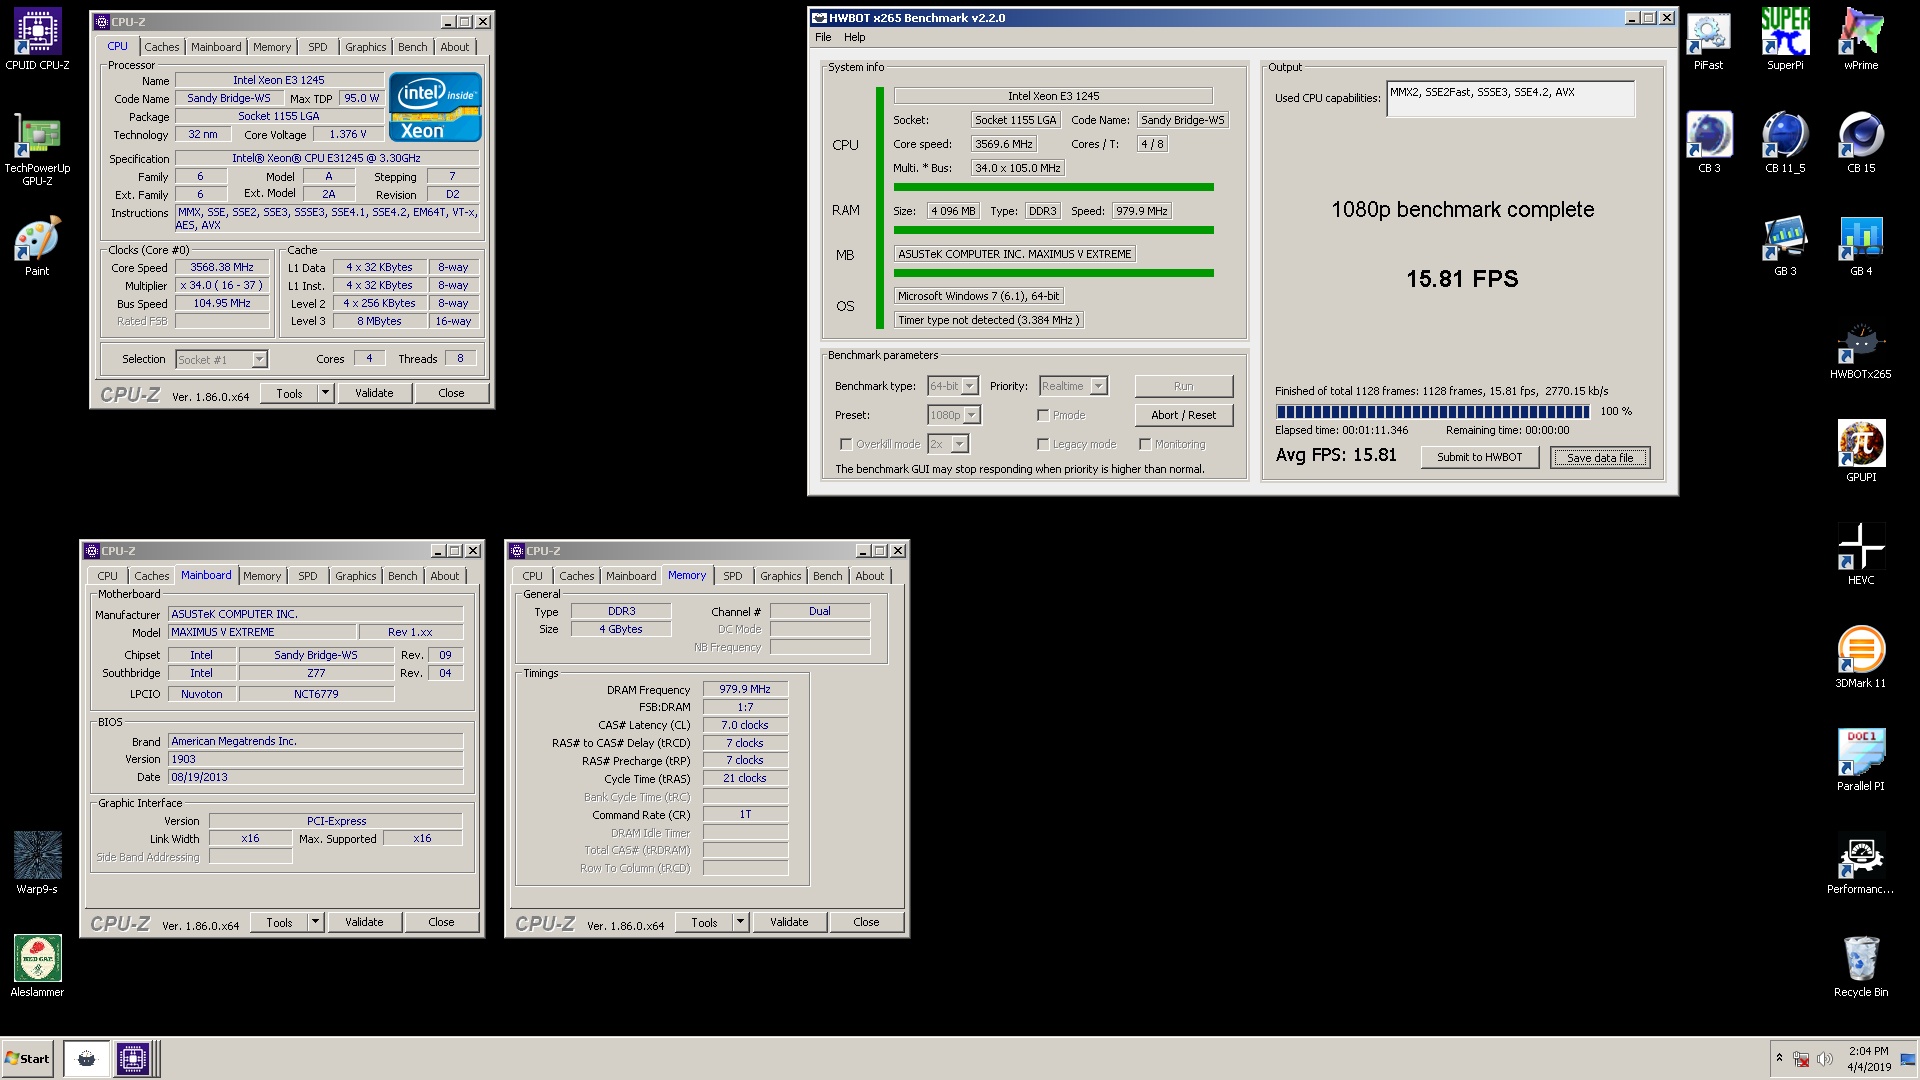The image size is (1920, 1080).
Task: Open About tab in Memory CPU-Z window
Action: click(x=869, y=576)
